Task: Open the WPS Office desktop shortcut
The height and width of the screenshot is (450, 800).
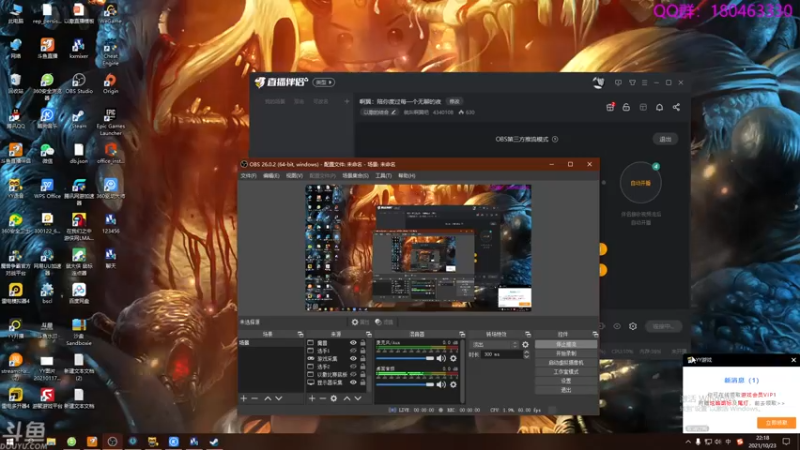Action: (x=47, y=188)
